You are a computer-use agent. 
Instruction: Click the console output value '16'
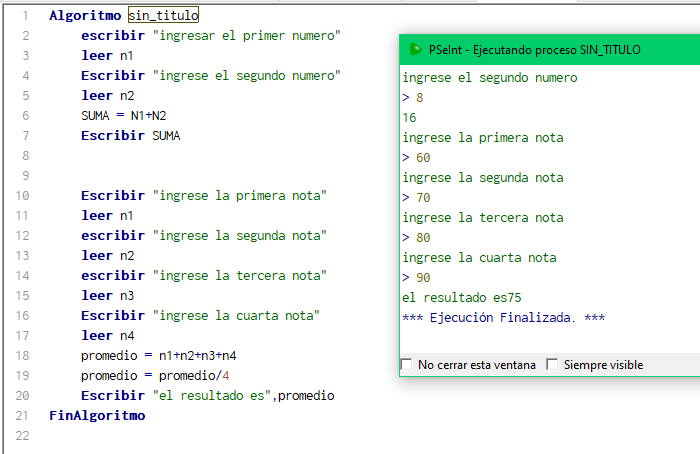[409, 118]
